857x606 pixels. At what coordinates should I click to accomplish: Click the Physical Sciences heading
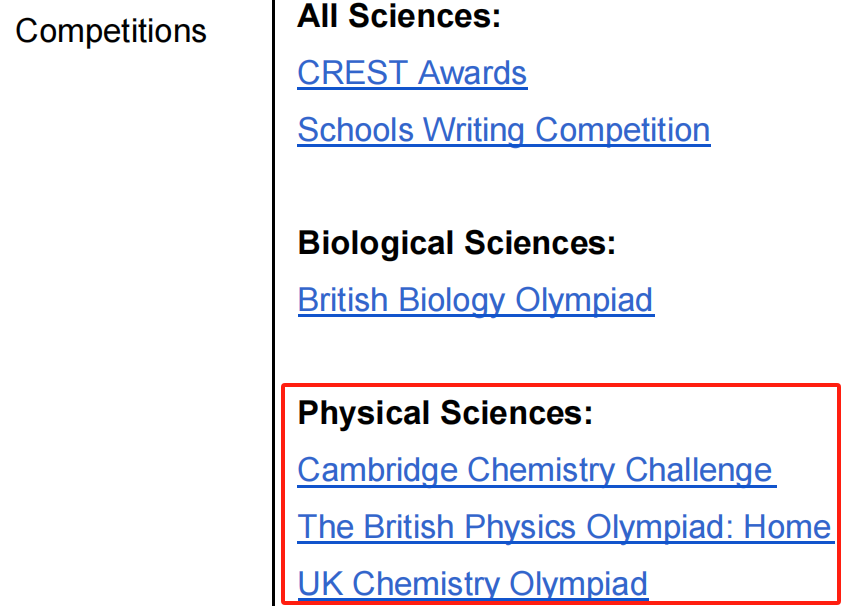click(x=446, y=413)
